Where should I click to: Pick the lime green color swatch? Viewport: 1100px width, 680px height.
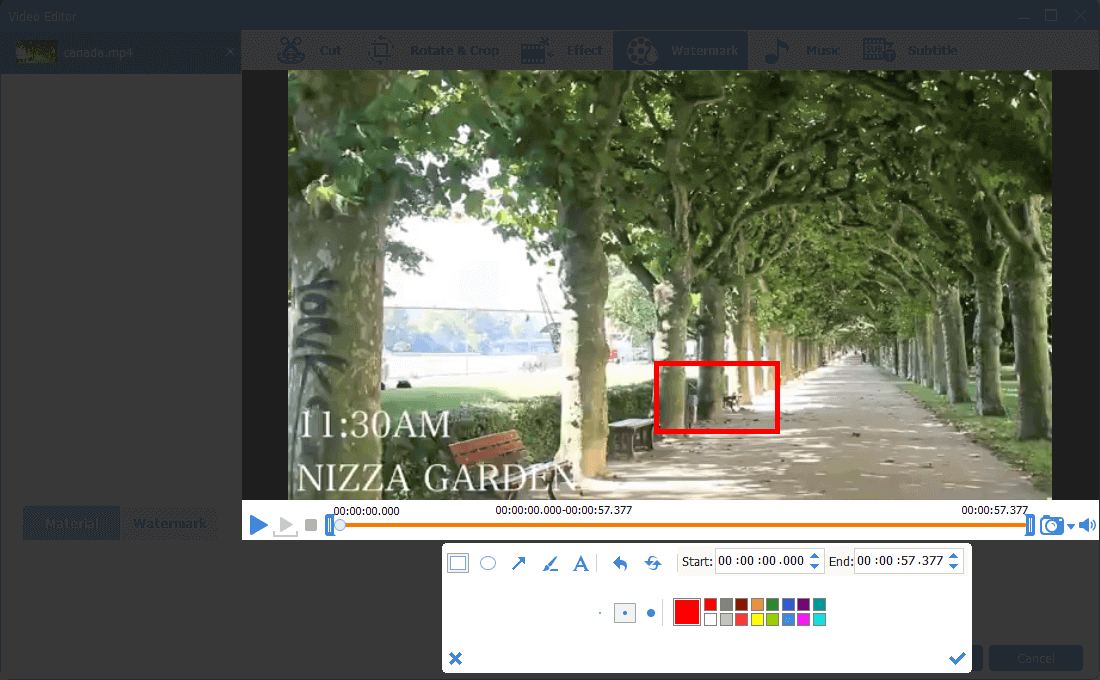pos(772,620)
